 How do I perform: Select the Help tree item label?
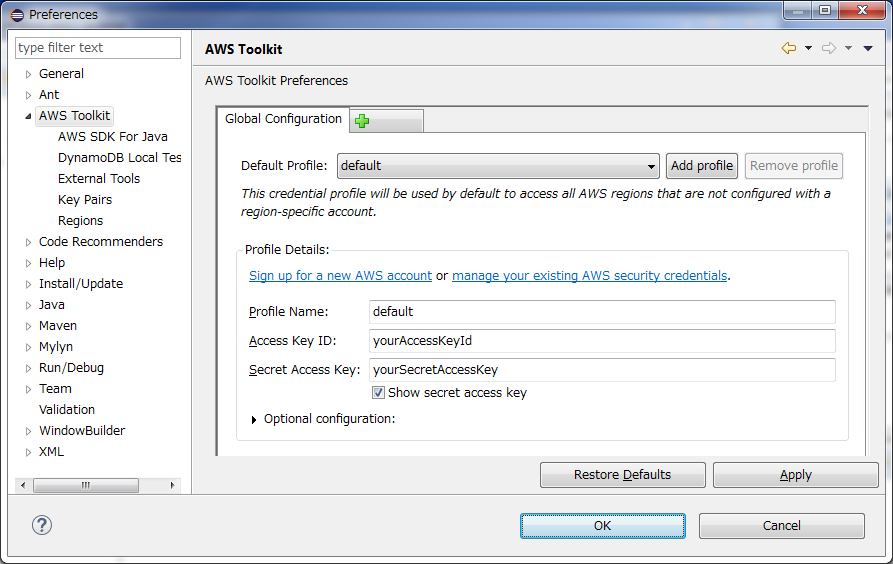tap(51, 263)
